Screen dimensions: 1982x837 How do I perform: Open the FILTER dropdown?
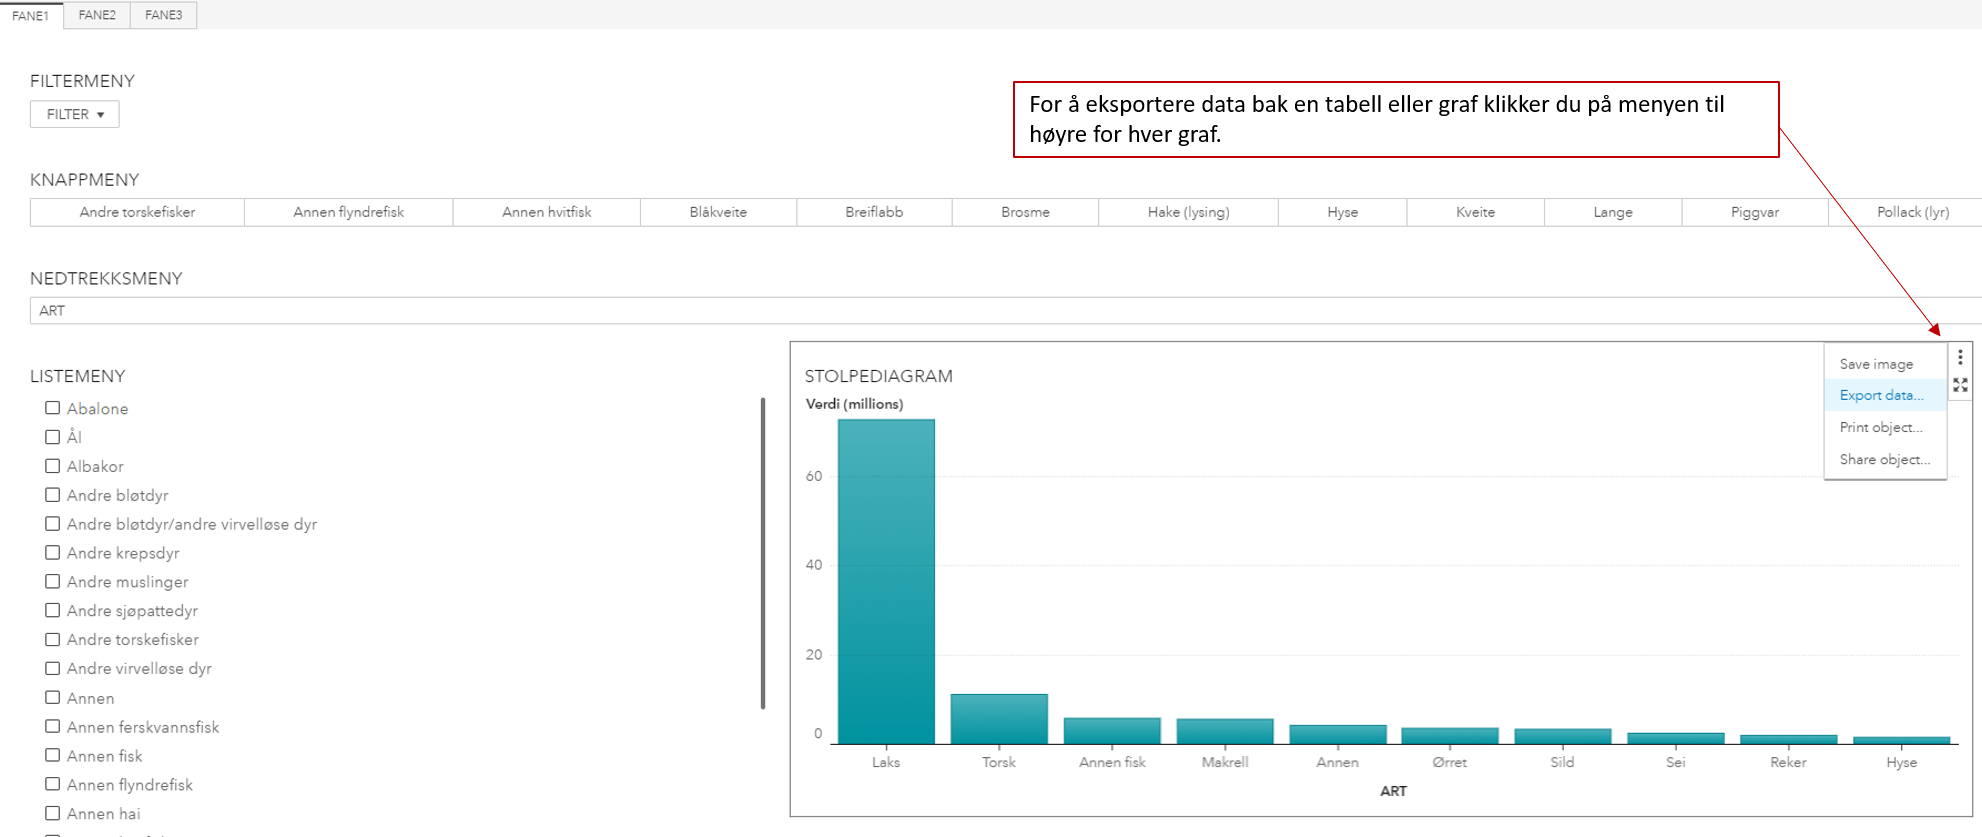pyautogui.click(x=75, y=114)
